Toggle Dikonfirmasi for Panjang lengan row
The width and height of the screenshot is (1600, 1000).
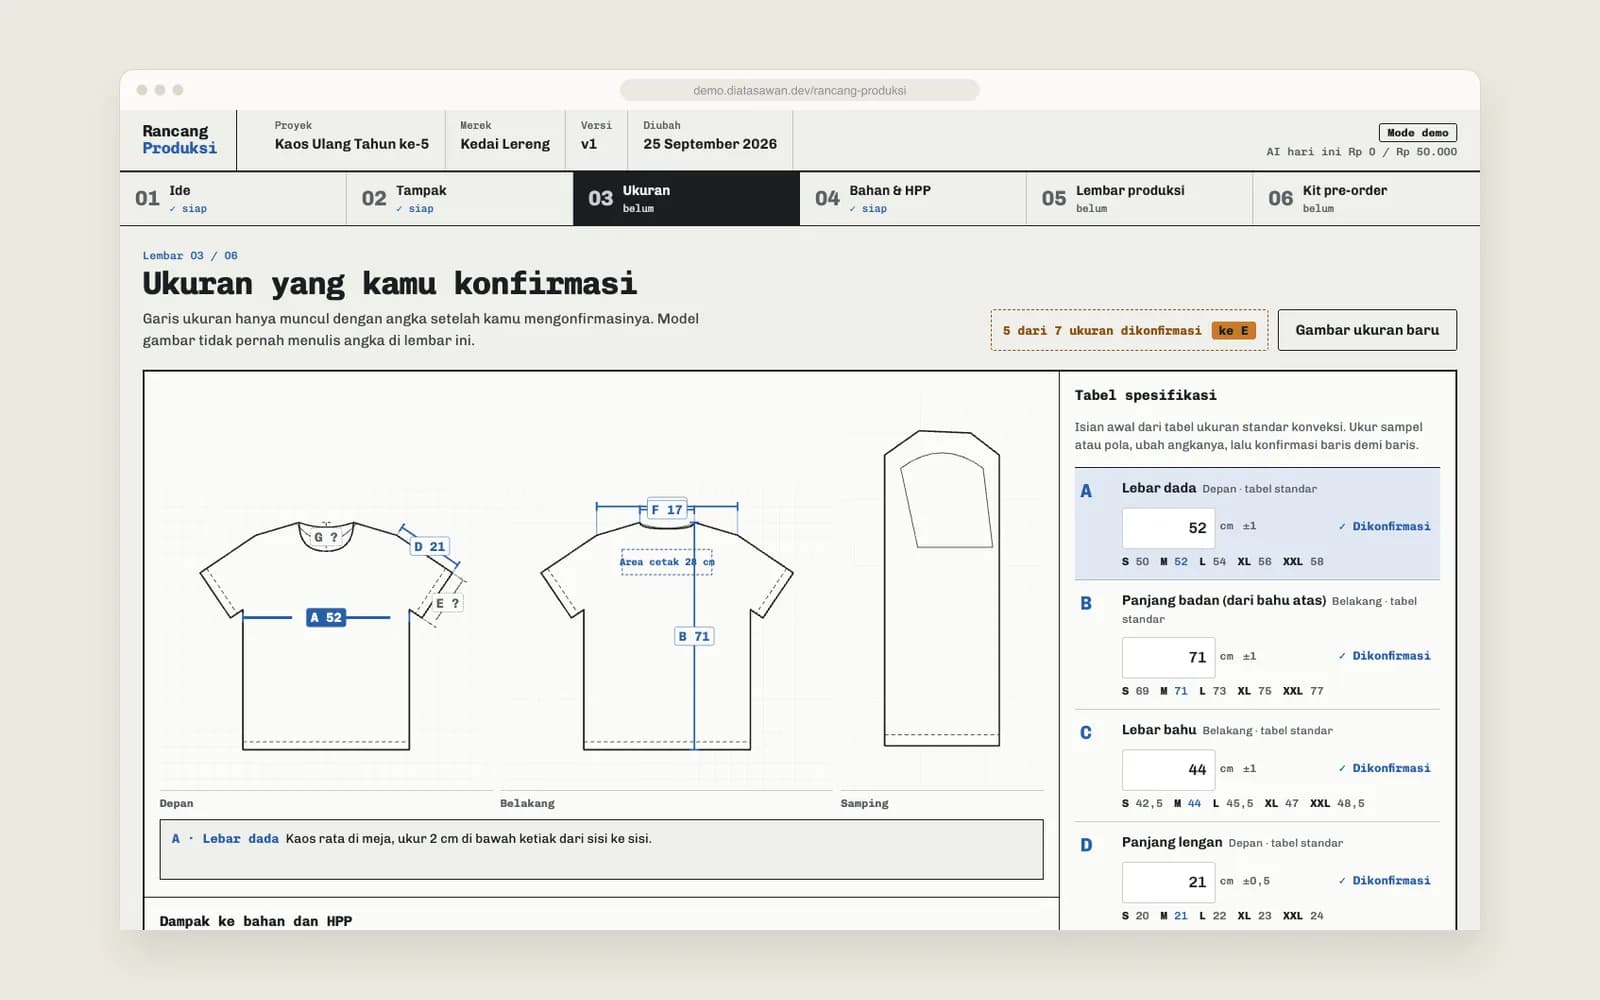(x=1384, y=881)
